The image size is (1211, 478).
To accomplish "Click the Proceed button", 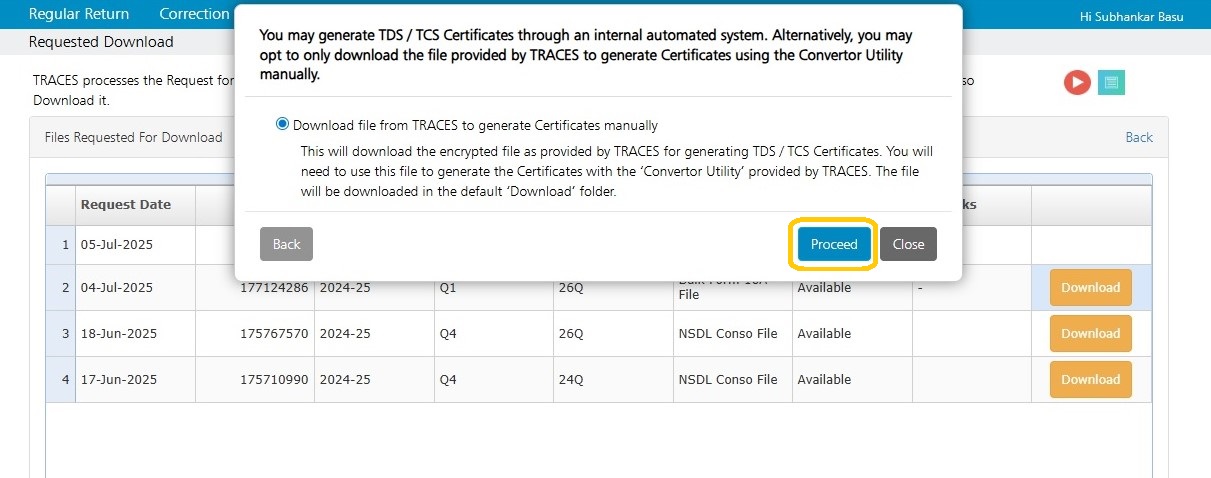I will (834, 244).
